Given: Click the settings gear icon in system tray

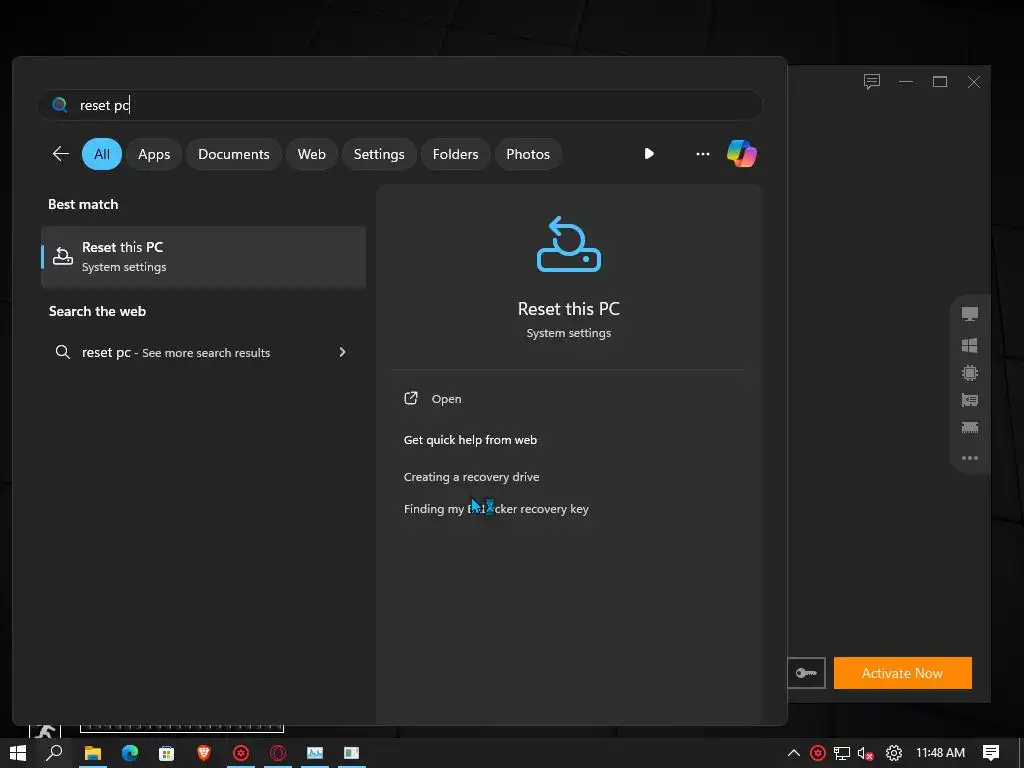Looking at the screenshot, I should coord(893,753).
